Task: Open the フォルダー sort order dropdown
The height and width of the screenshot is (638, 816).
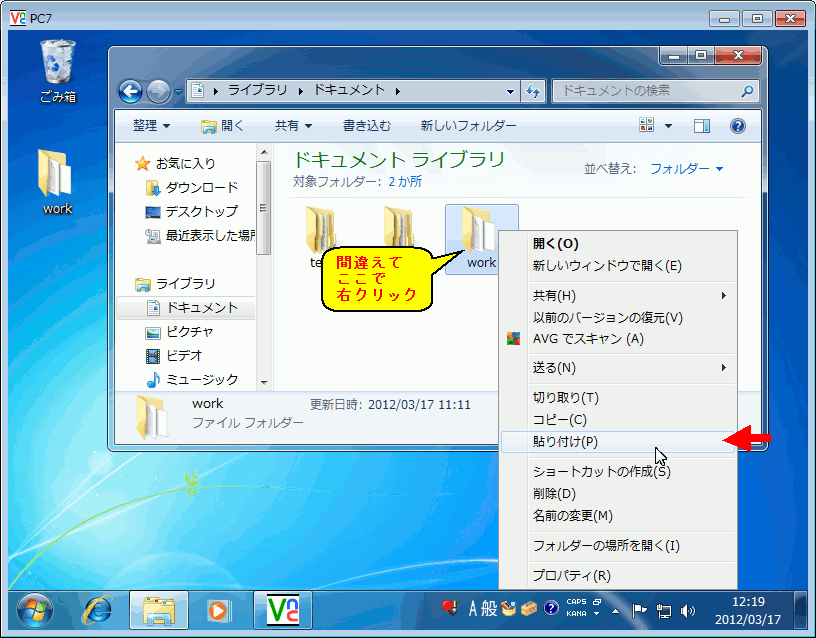Action: [686, 169]
